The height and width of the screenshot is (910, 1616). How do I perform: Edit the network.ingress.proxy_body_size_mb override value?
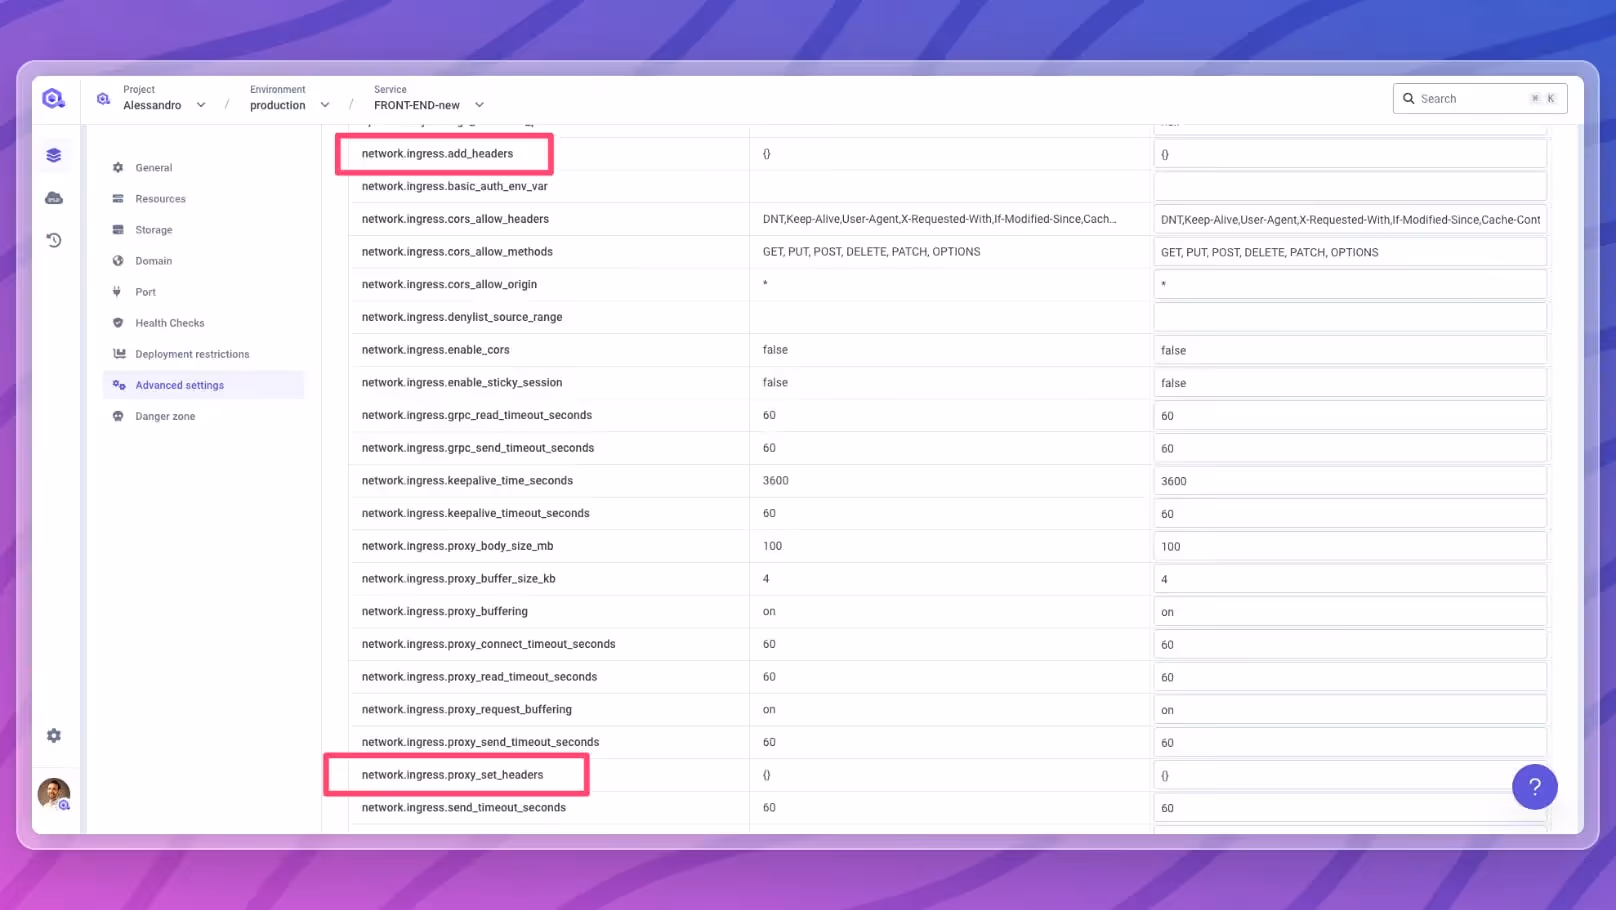1350,546
